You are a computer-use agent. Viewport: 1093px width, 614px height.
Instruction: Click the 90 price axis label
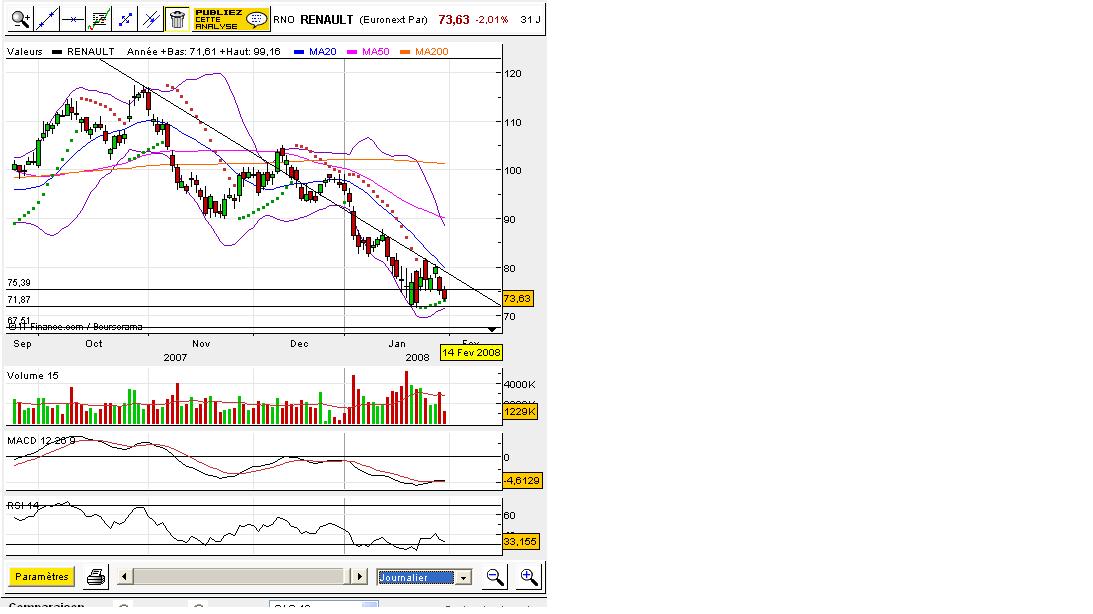coord(510,220)
